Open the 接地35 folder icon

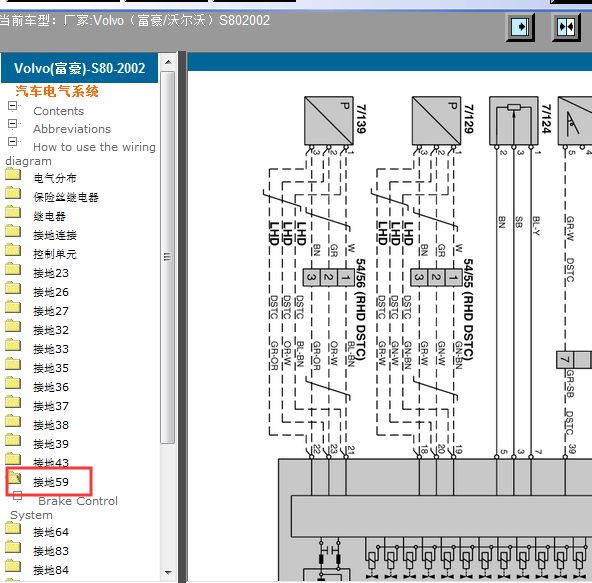click(x=13, y=364)
